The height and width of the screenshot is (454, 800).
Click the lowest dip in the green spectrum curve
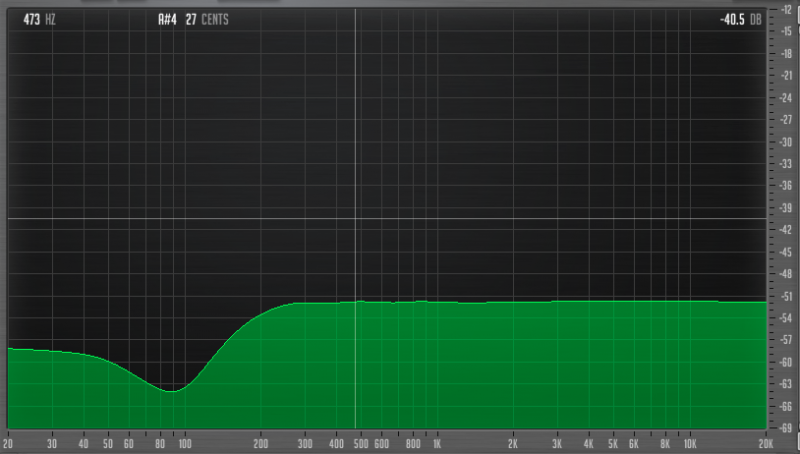171,391
